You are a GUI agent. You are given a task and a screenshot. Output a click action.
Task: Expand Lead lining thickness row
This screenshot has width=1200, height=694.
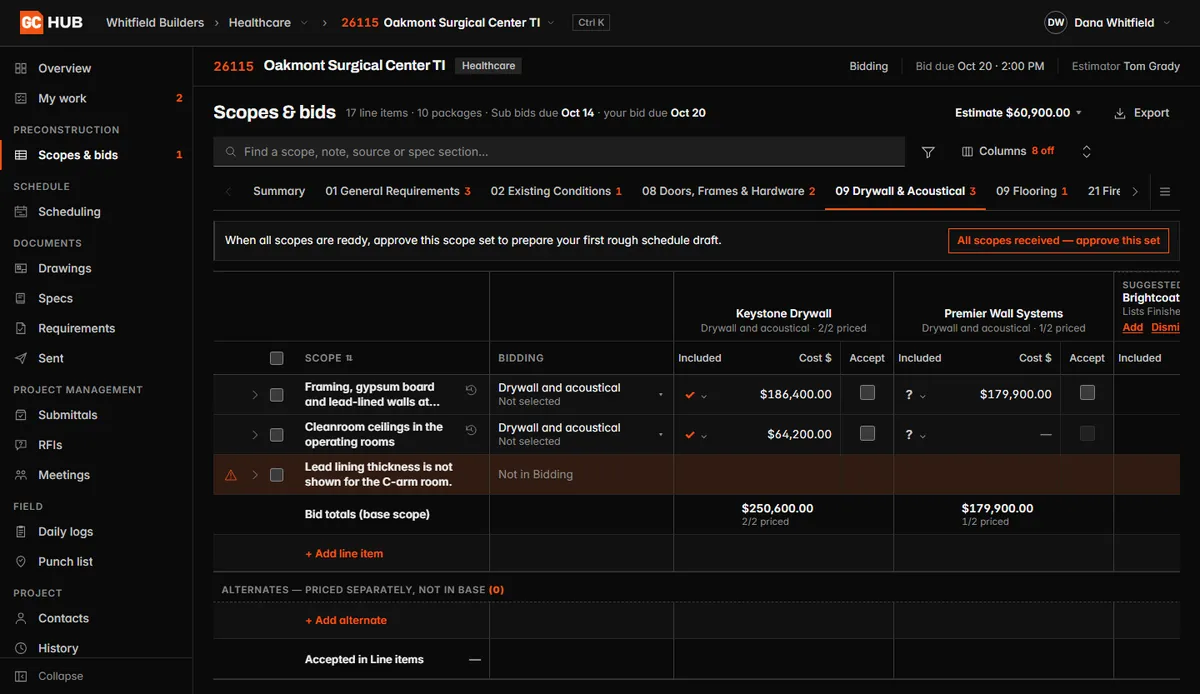click(255, 475)
